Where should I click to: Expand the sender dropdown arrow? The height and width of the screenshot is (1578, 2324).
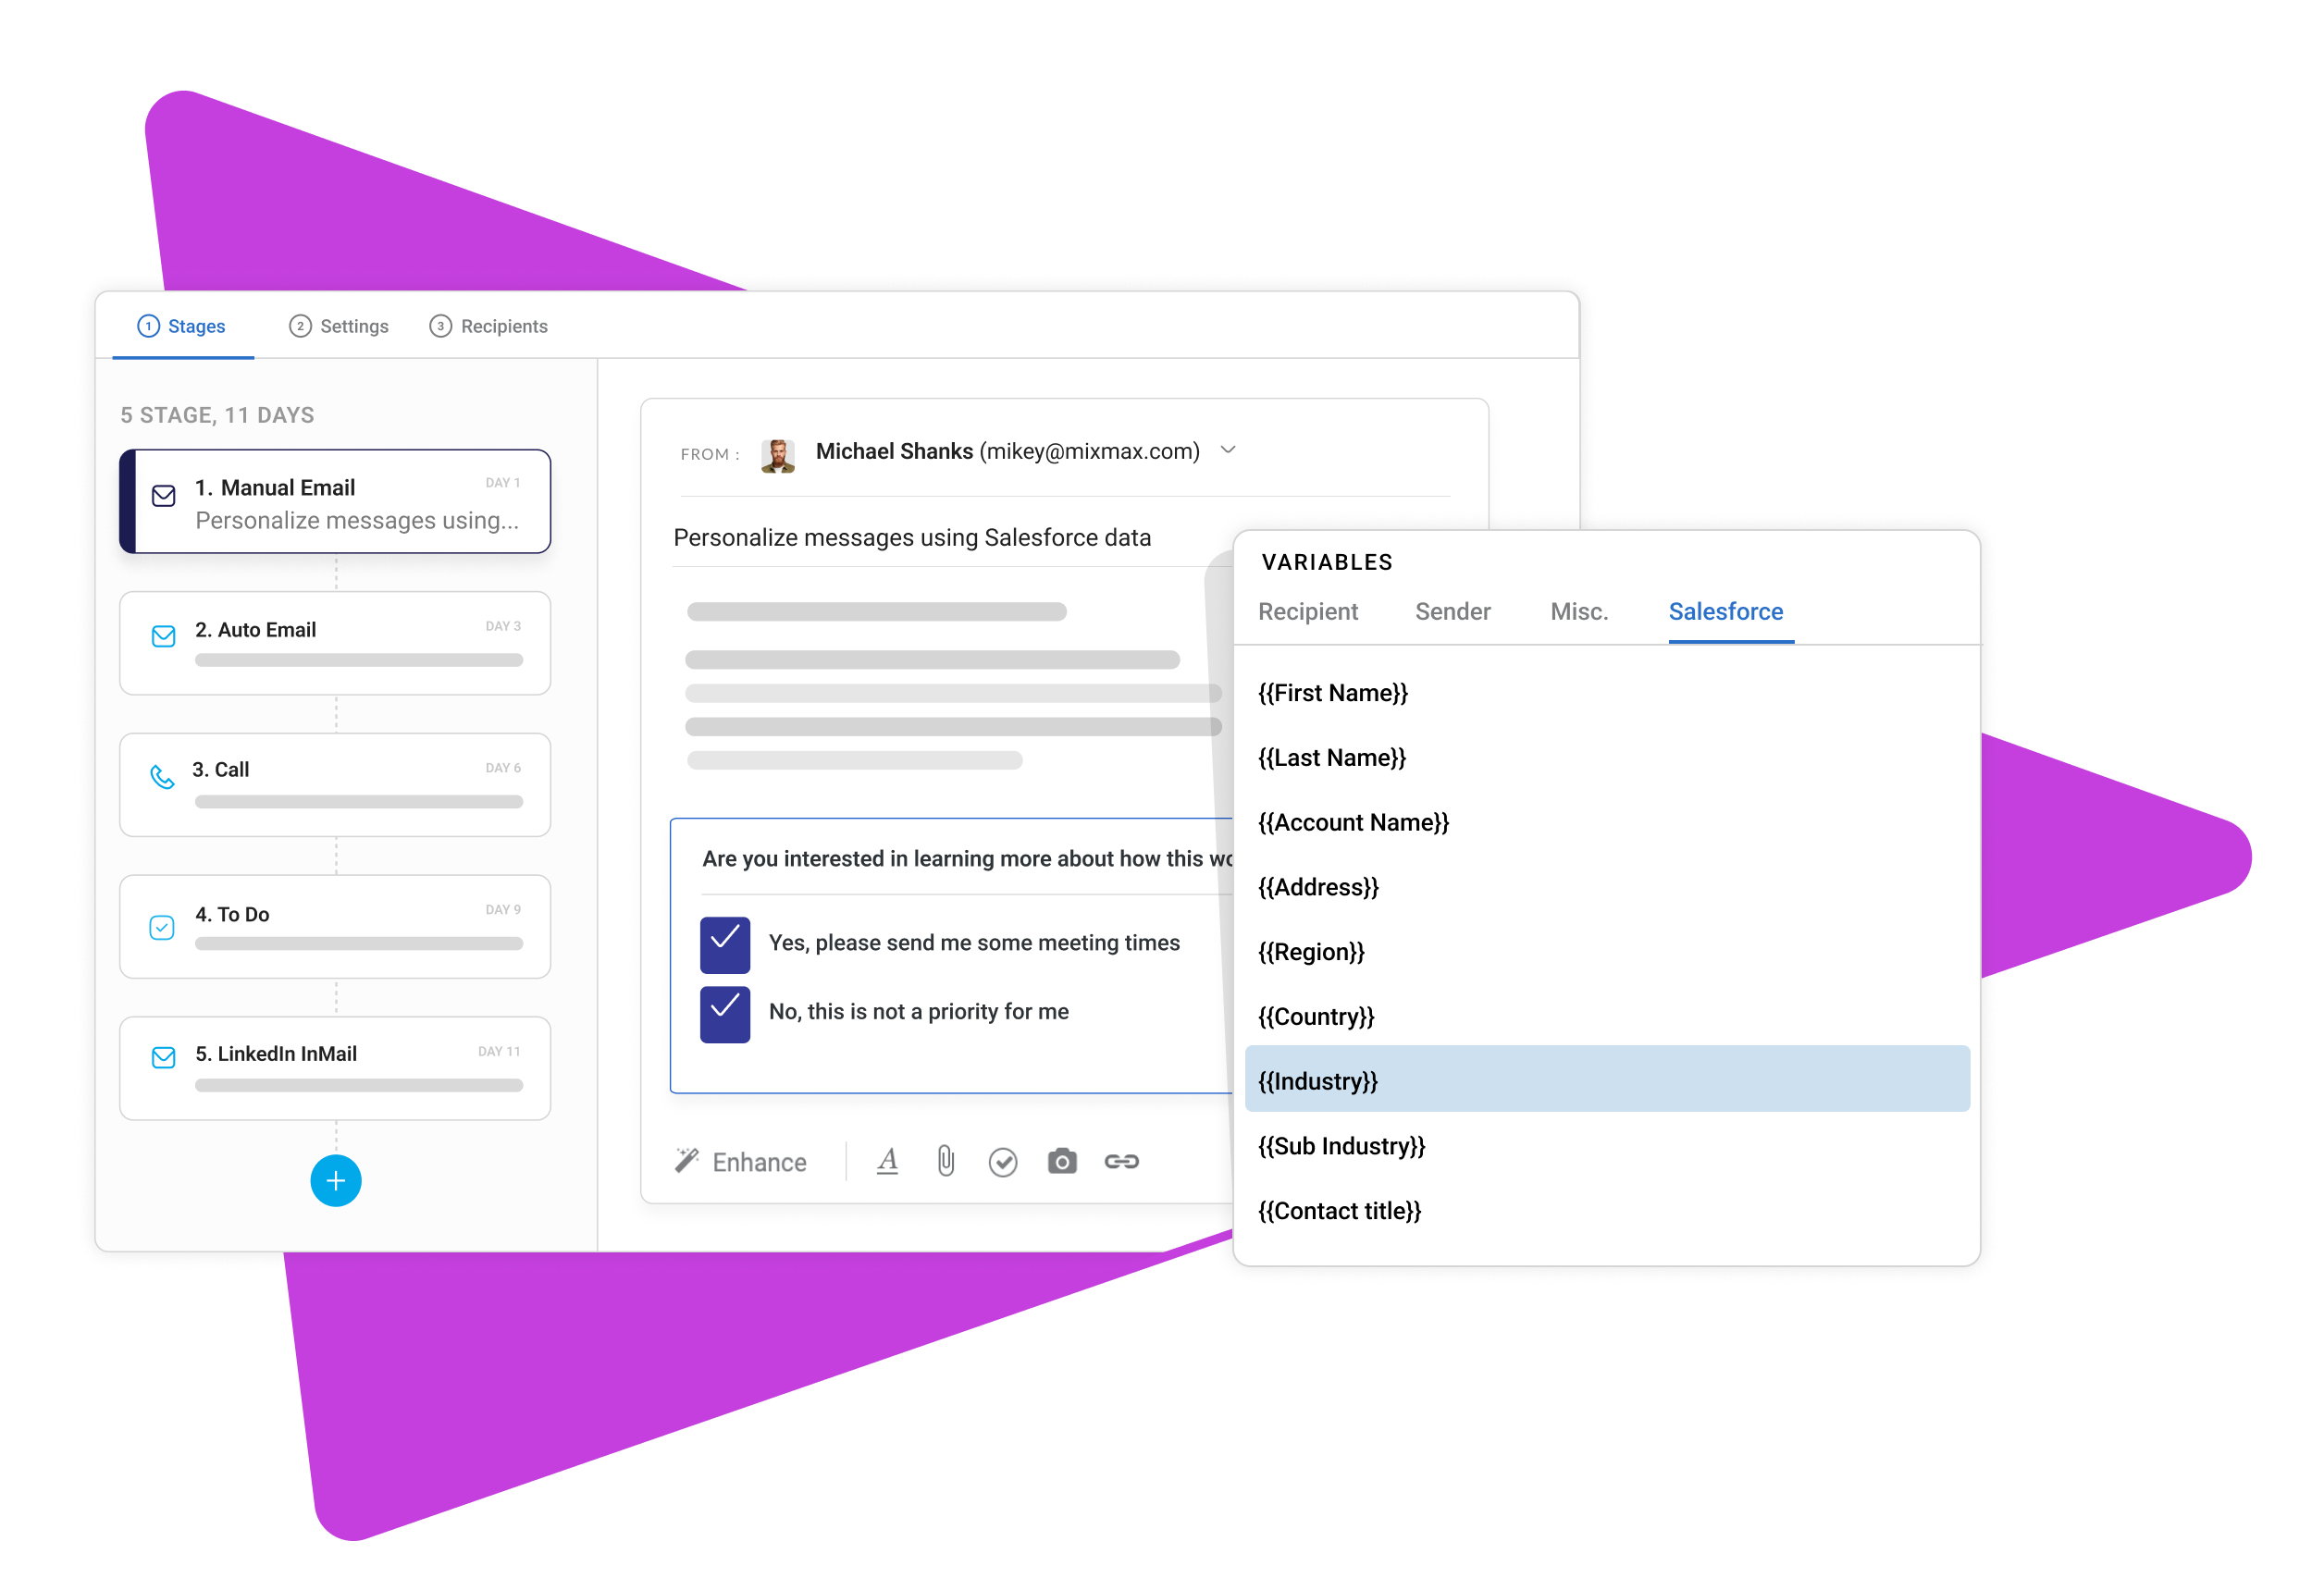pos(1234,450)
